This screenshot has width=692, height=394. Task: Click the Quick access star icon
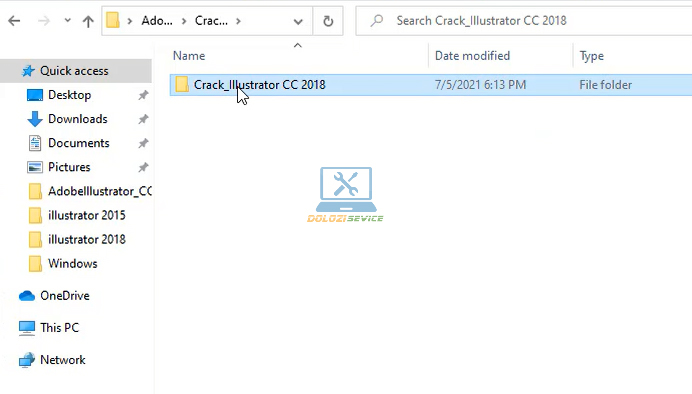point(28,71)
